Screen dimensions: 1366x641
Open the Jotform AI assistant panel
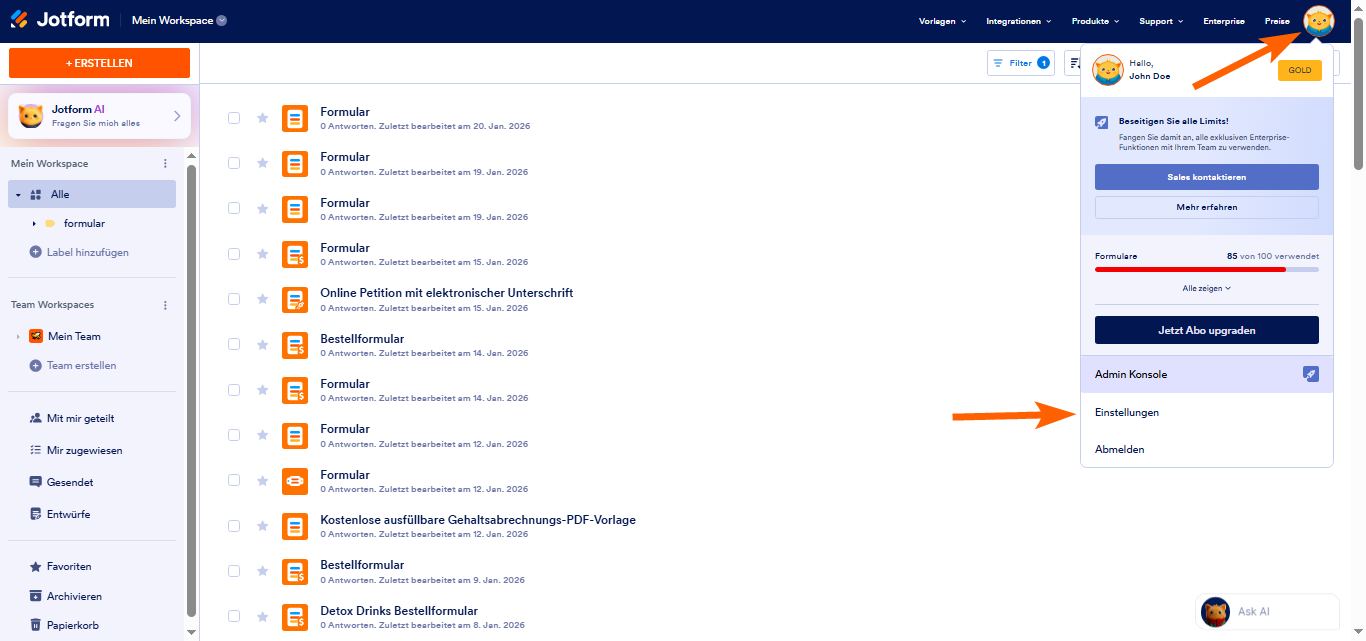[99, 116]
